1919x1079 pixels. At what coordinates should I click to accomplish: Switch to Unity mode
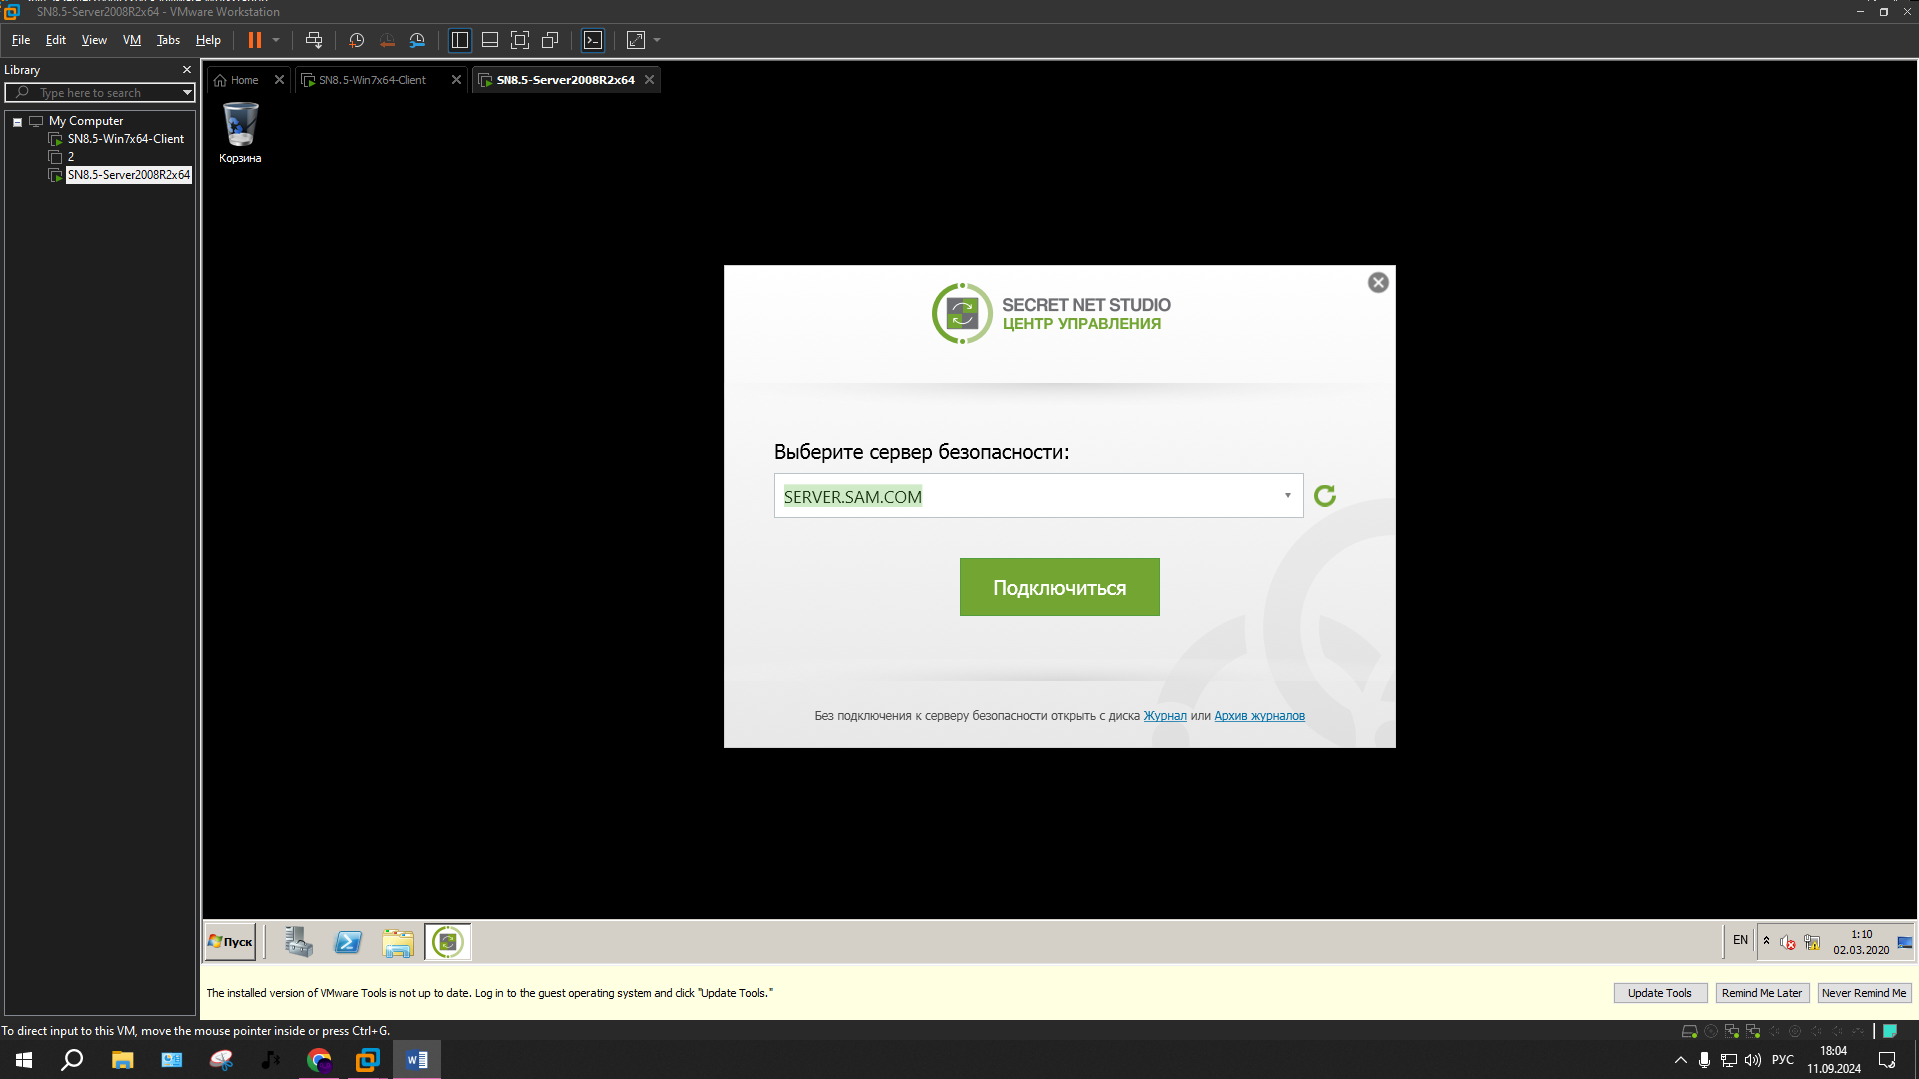[x=550, y=40]
